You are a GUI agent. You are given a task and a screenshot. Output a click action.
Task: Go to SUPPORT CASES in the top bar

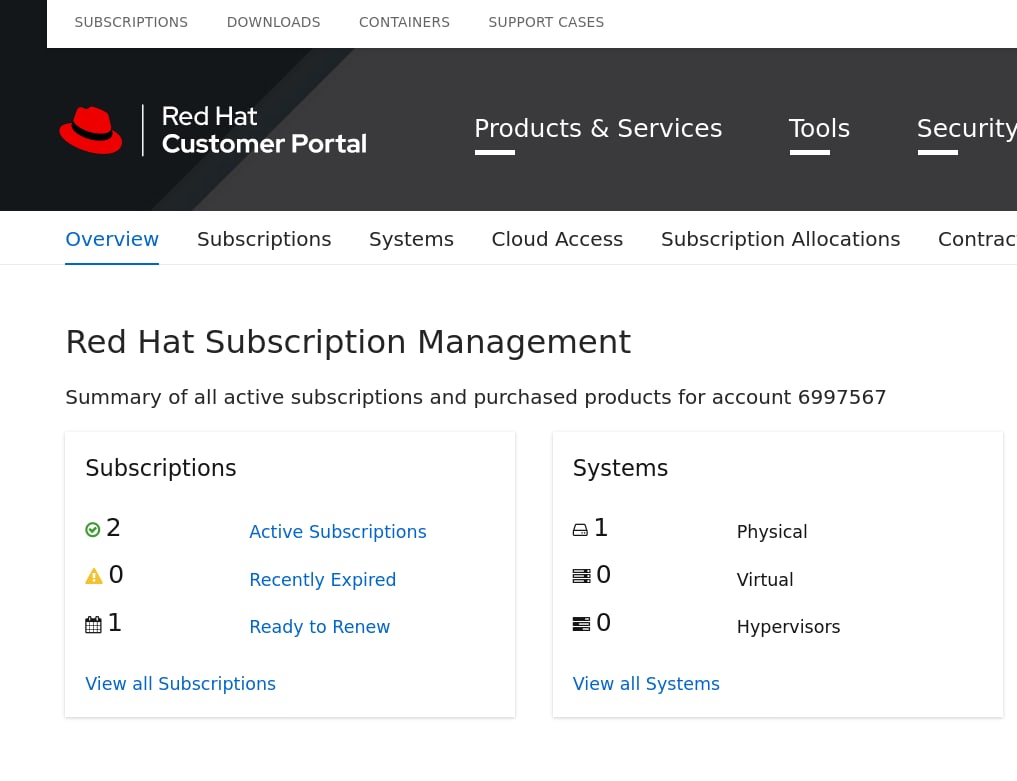(x=546, y=23)
